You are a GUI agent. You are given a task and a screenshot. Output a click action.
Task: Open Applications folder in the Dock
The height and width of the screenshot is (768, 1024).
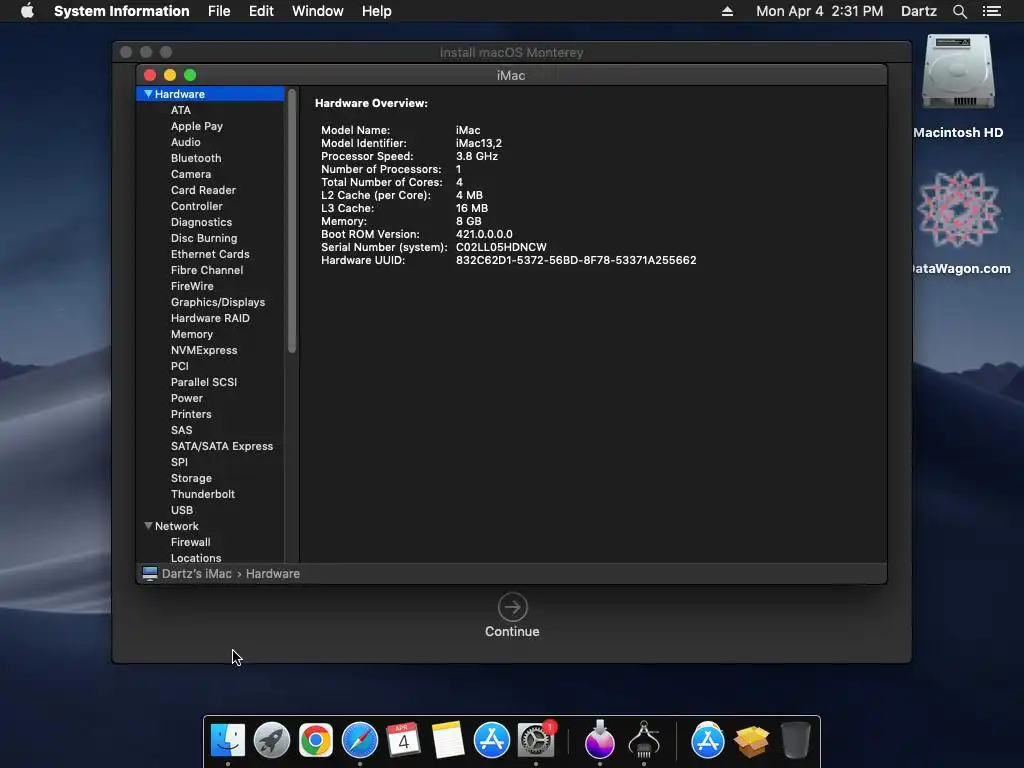point(708,741)
